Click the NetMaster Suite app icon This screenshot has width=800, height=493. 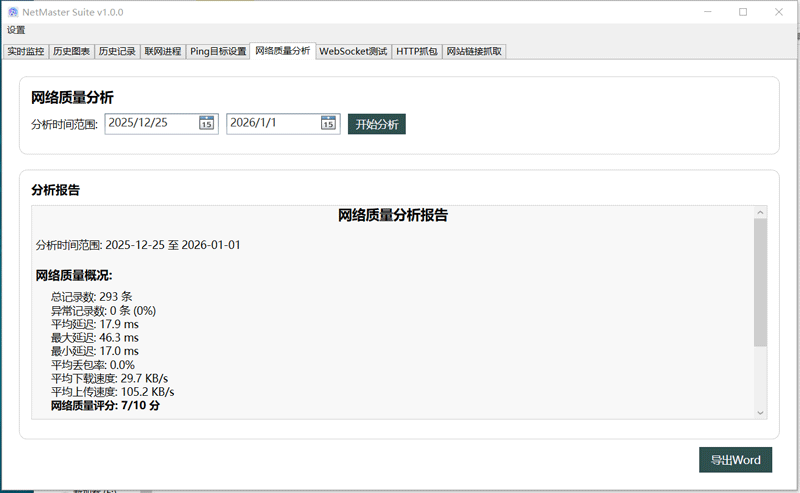pyautogui.click(x=13, y=12)
